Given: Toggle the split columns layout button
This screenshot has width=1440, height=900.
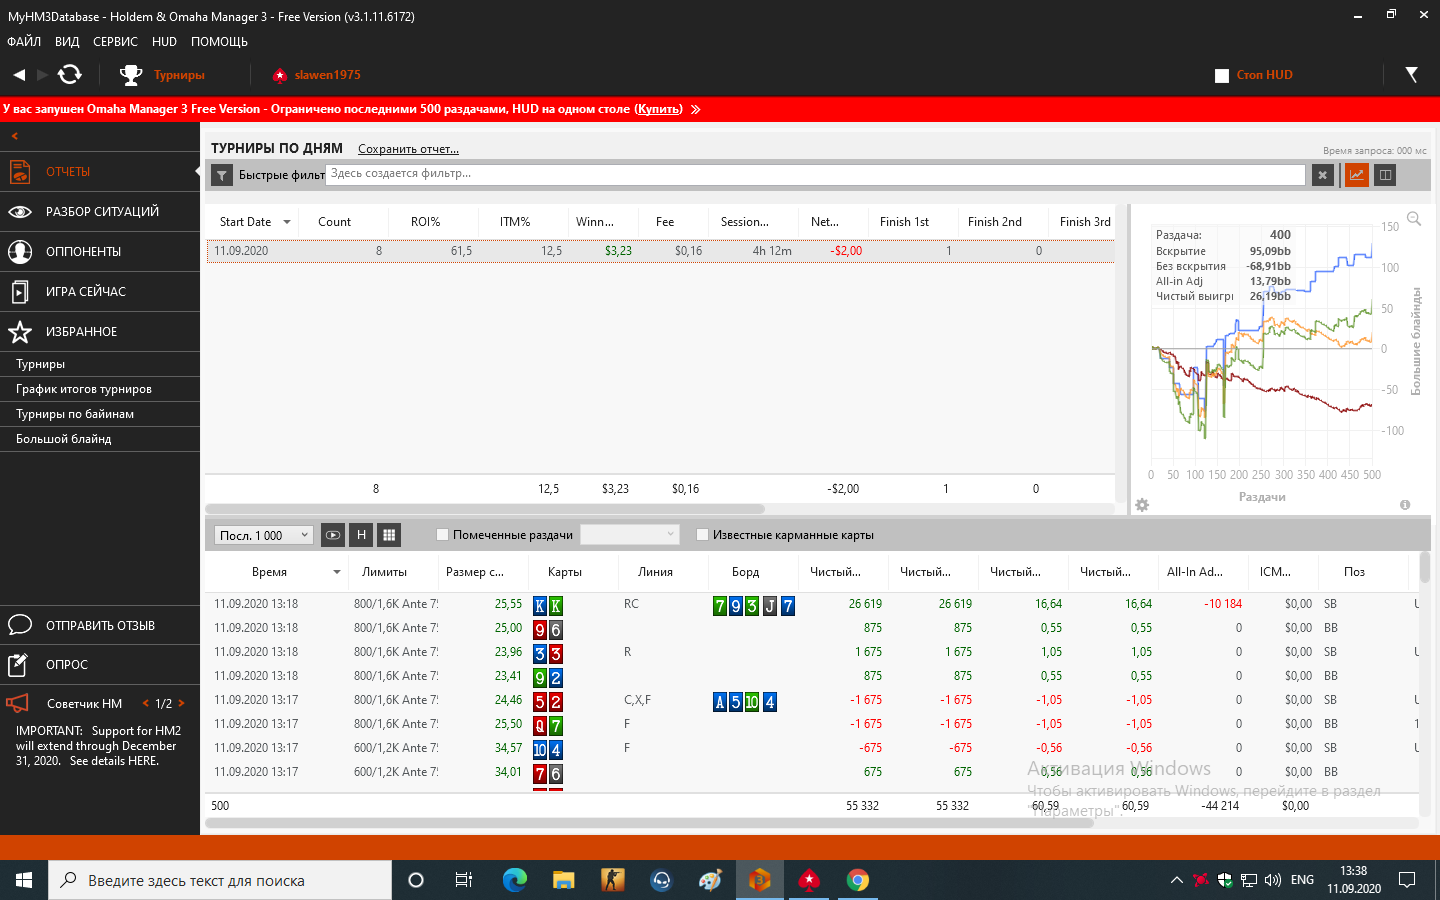Looking at the screenshot, I should coord(1385,175).
